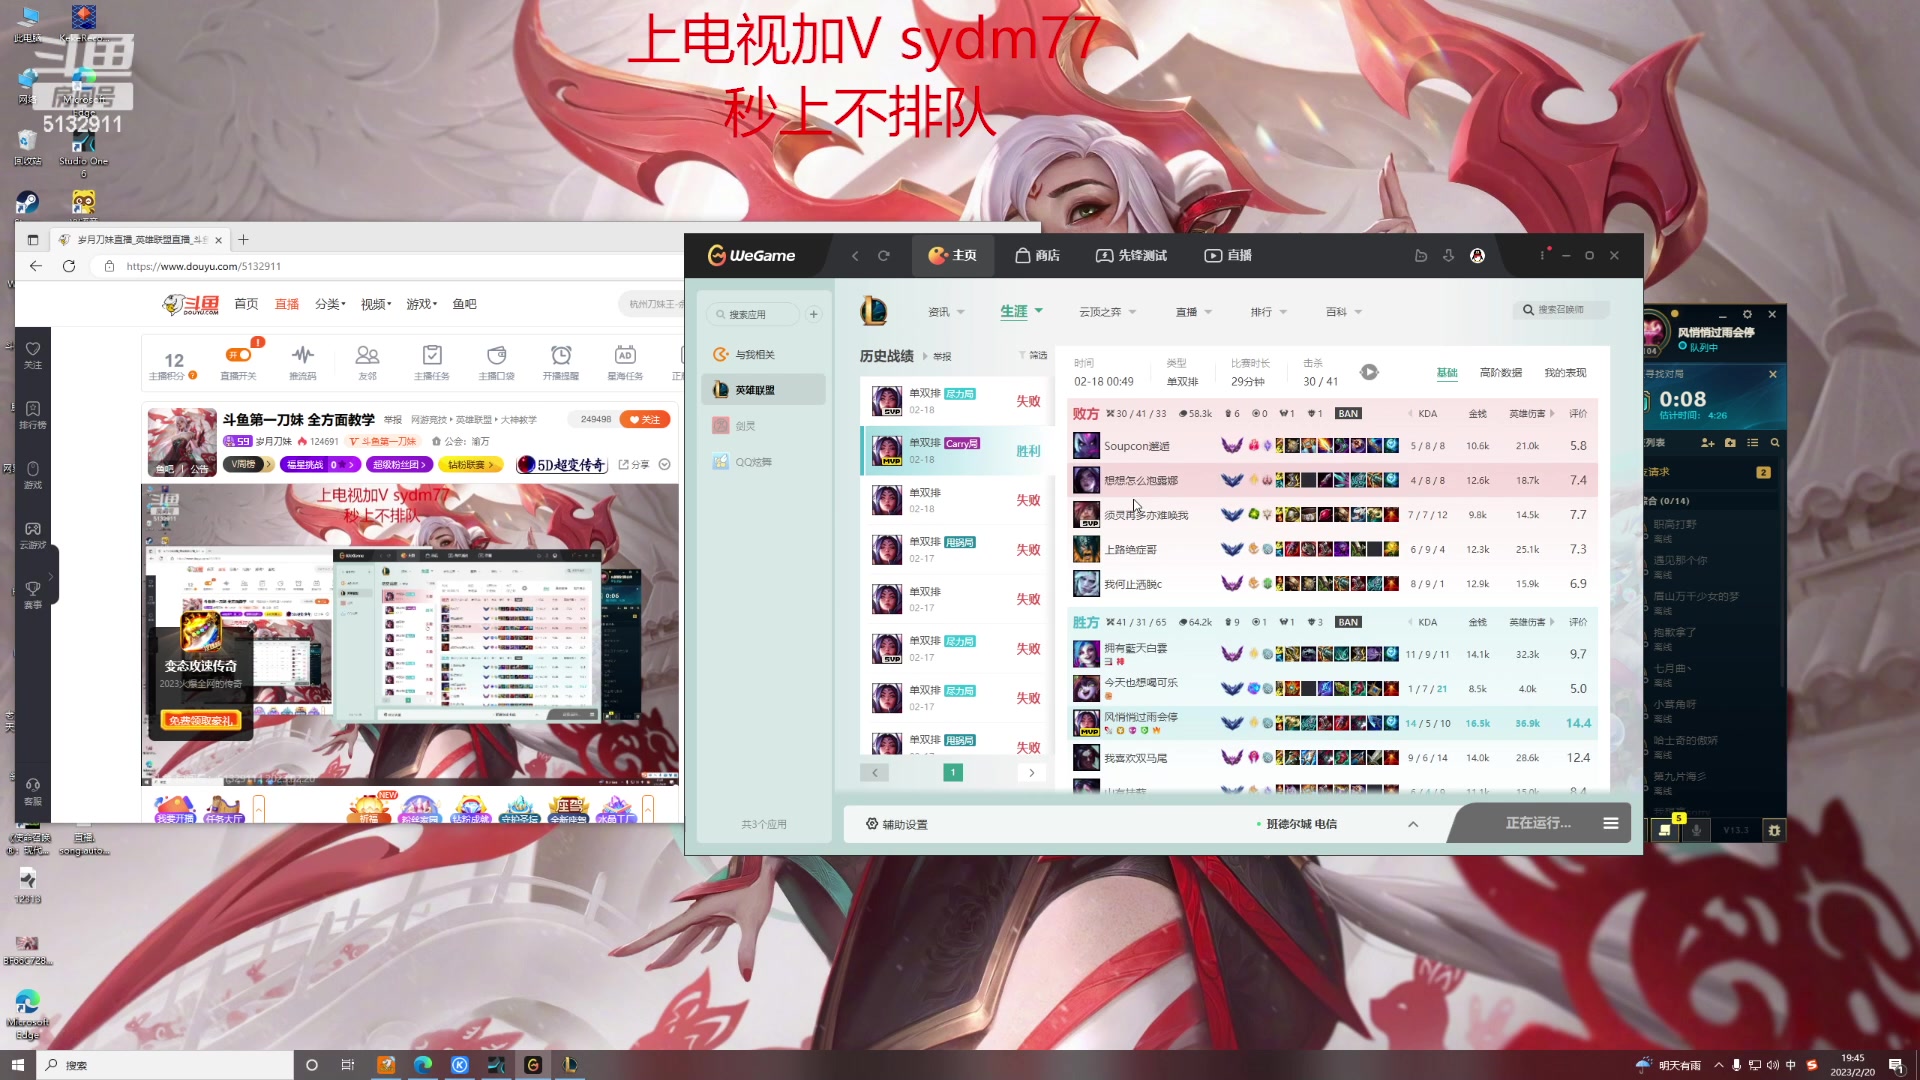Open the 超级粉丝团 link

tap(400, 465)
